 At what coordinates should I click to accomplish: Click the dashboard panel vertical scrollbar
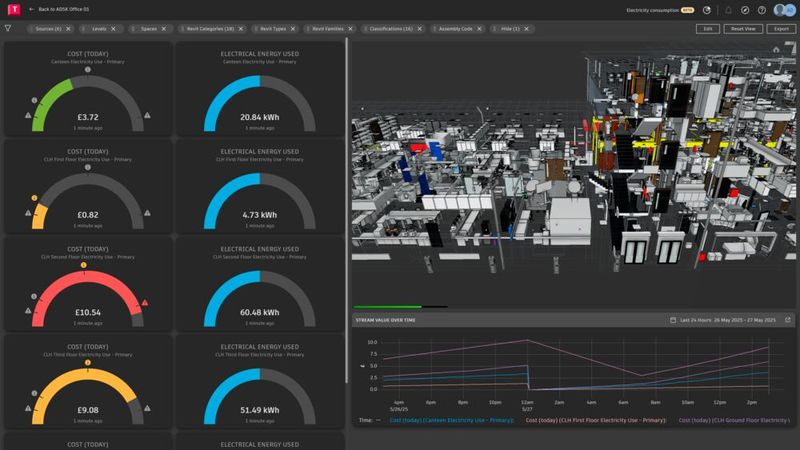[x=346, y=211]
